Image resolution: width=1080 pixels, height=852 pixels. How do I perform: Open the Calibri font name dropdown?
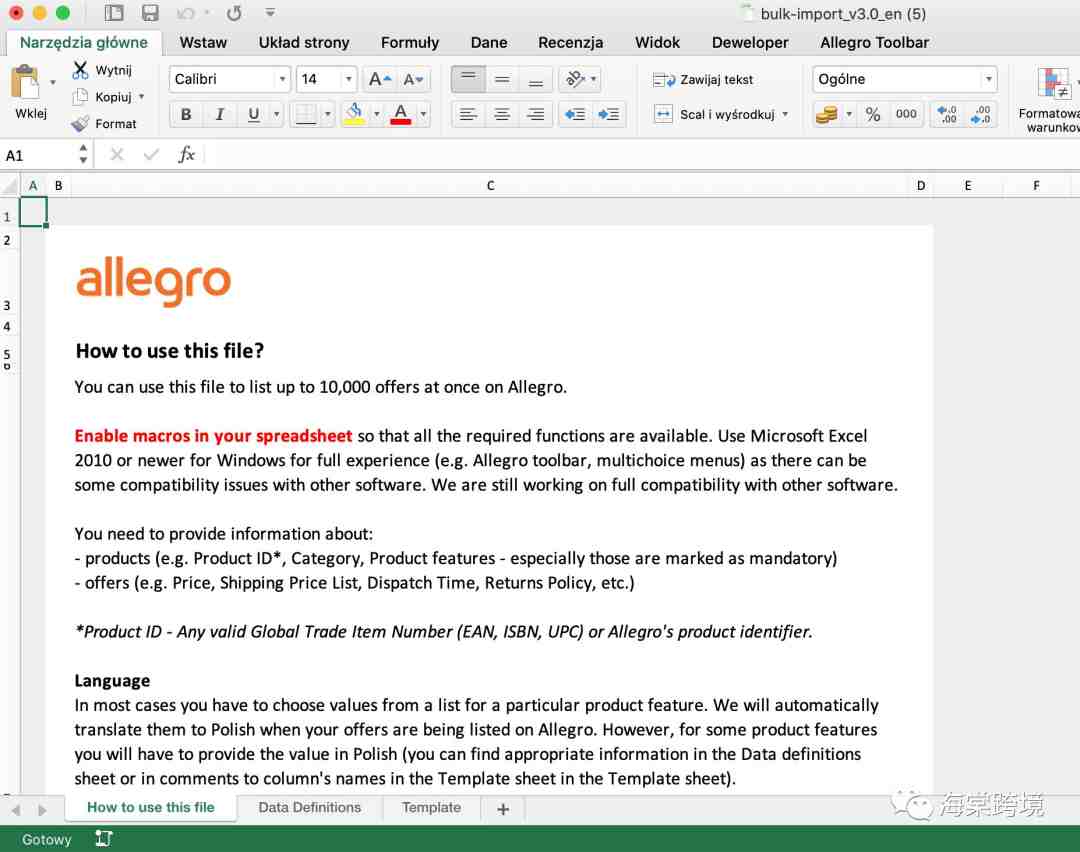pyautogui.click(x=282, y=79)
